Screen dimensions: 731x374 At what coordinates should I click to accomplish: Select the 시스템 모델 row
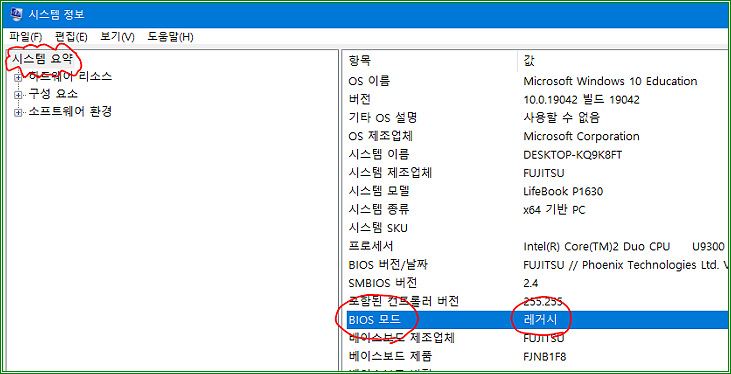click(538, 191)
